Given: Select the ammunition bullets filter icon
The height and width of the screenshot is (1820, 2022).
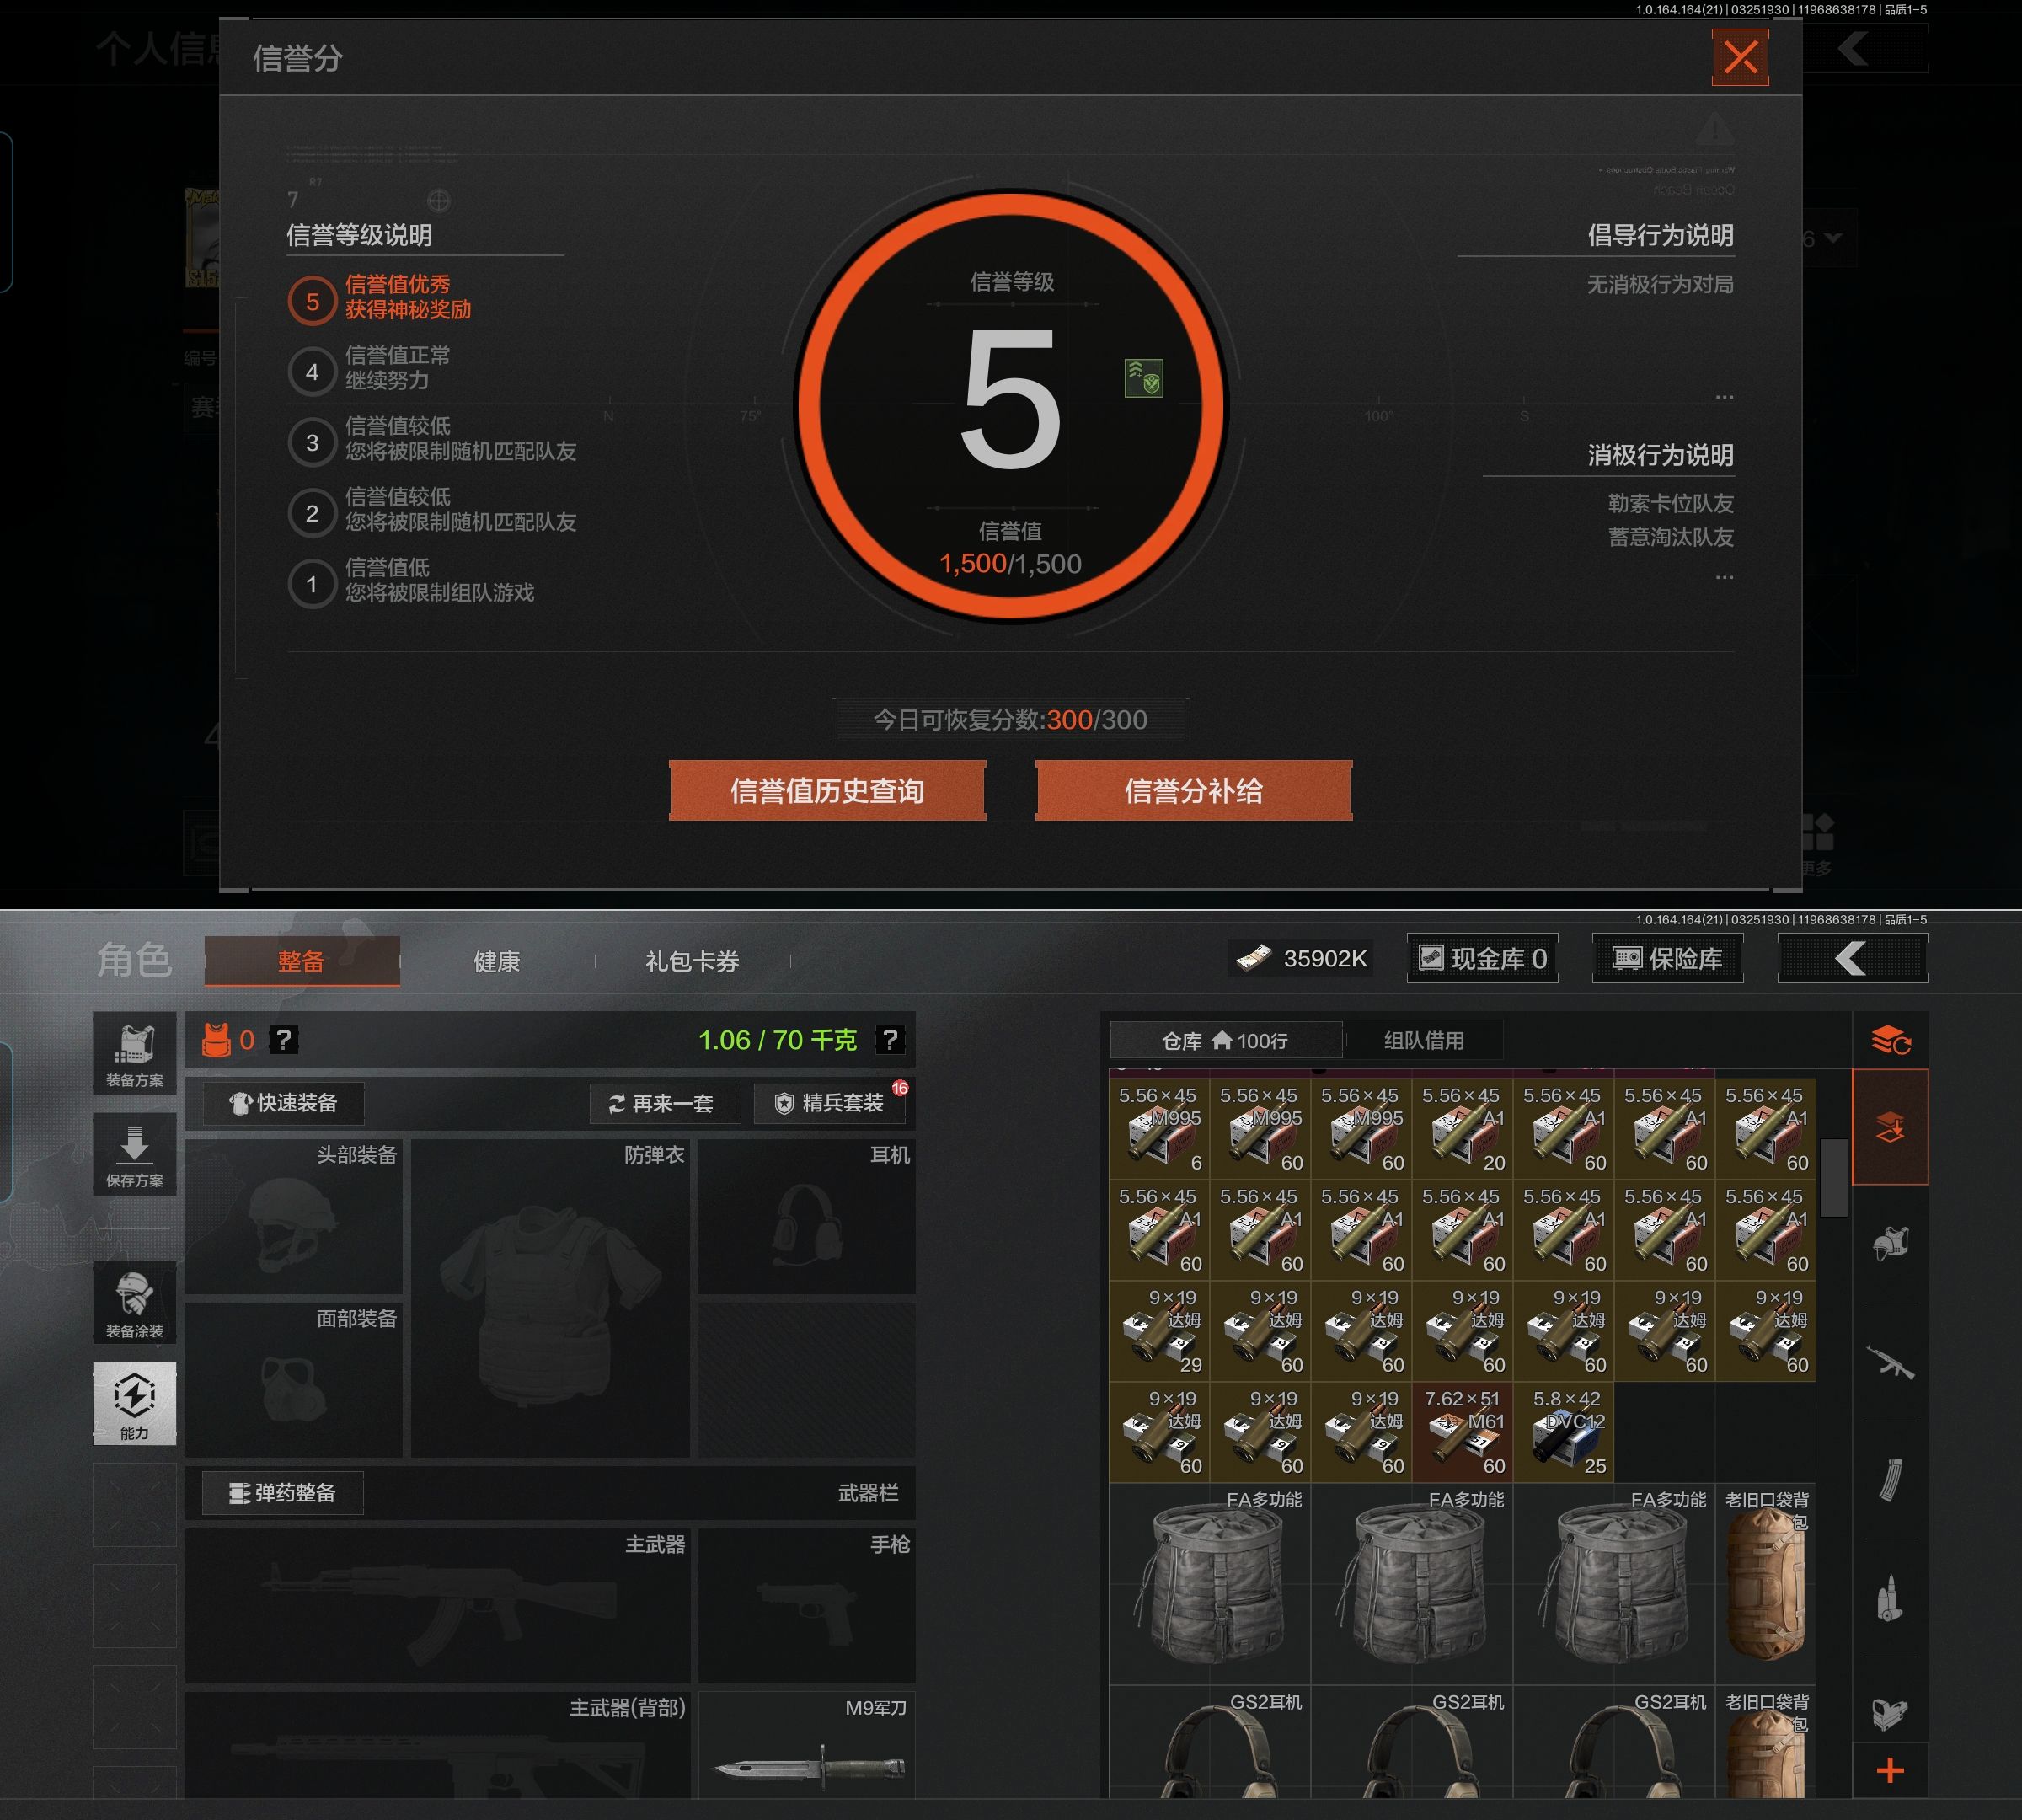Looking at the screenshot, I should 1890,1597.
